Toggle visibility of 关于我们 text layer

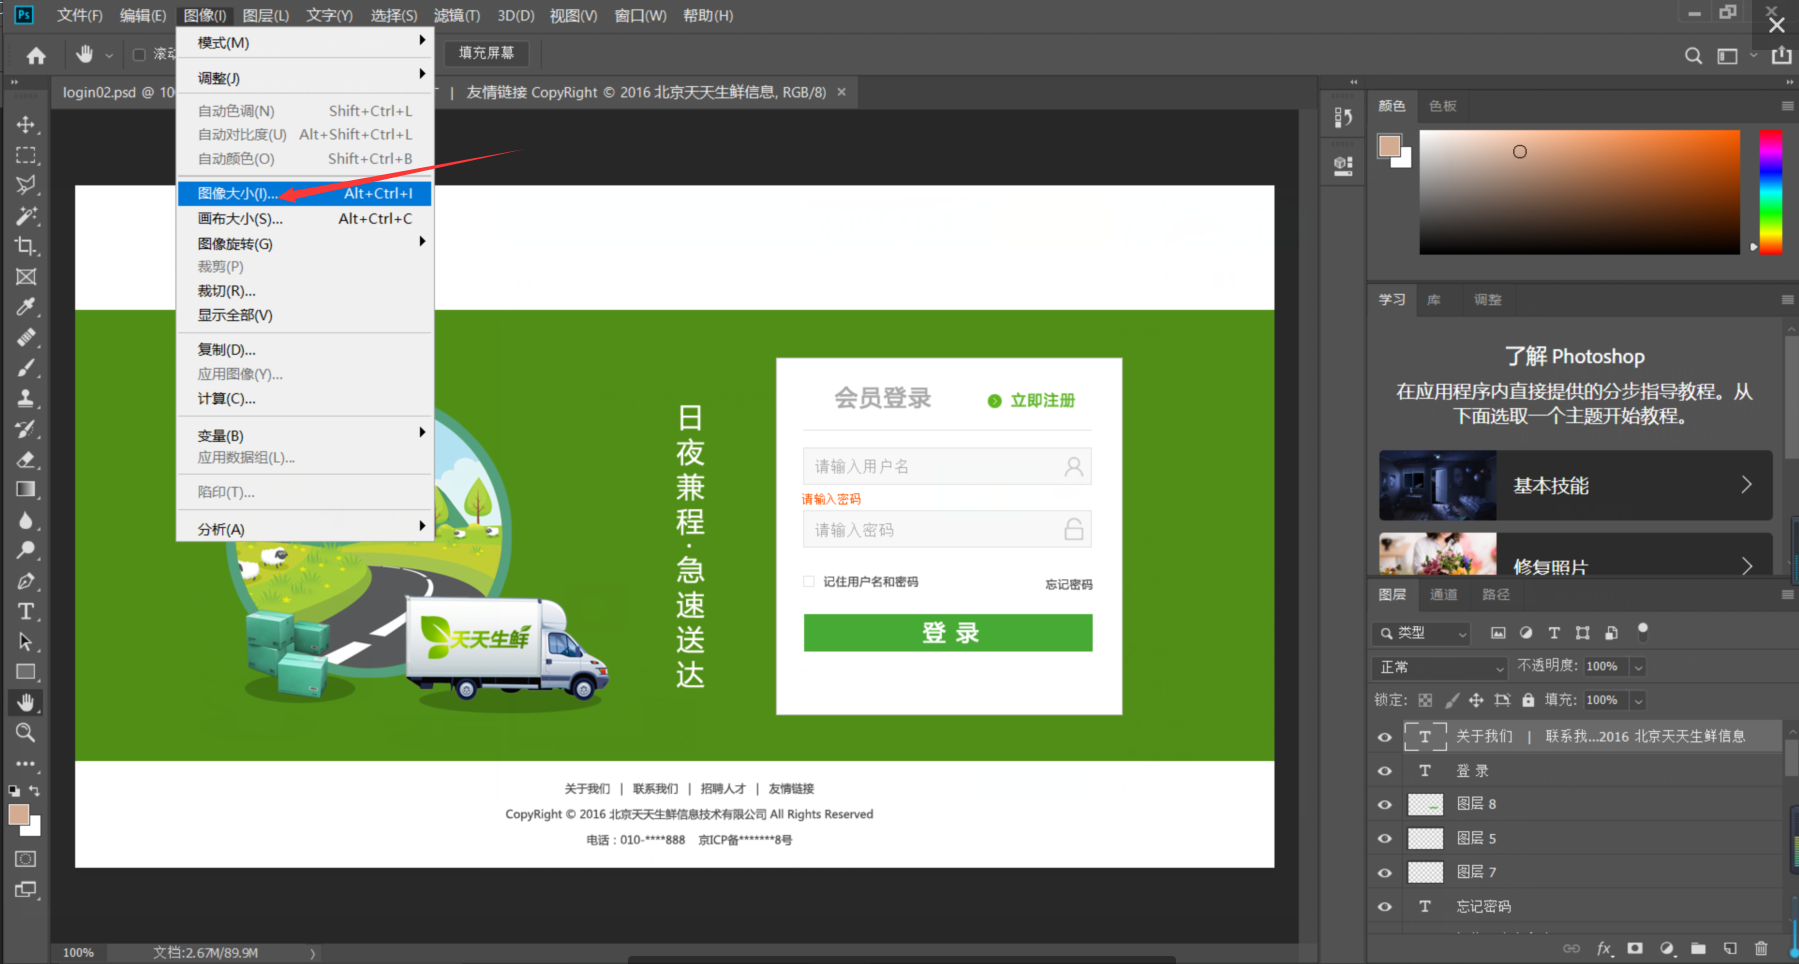click(x=1385, y=737)
